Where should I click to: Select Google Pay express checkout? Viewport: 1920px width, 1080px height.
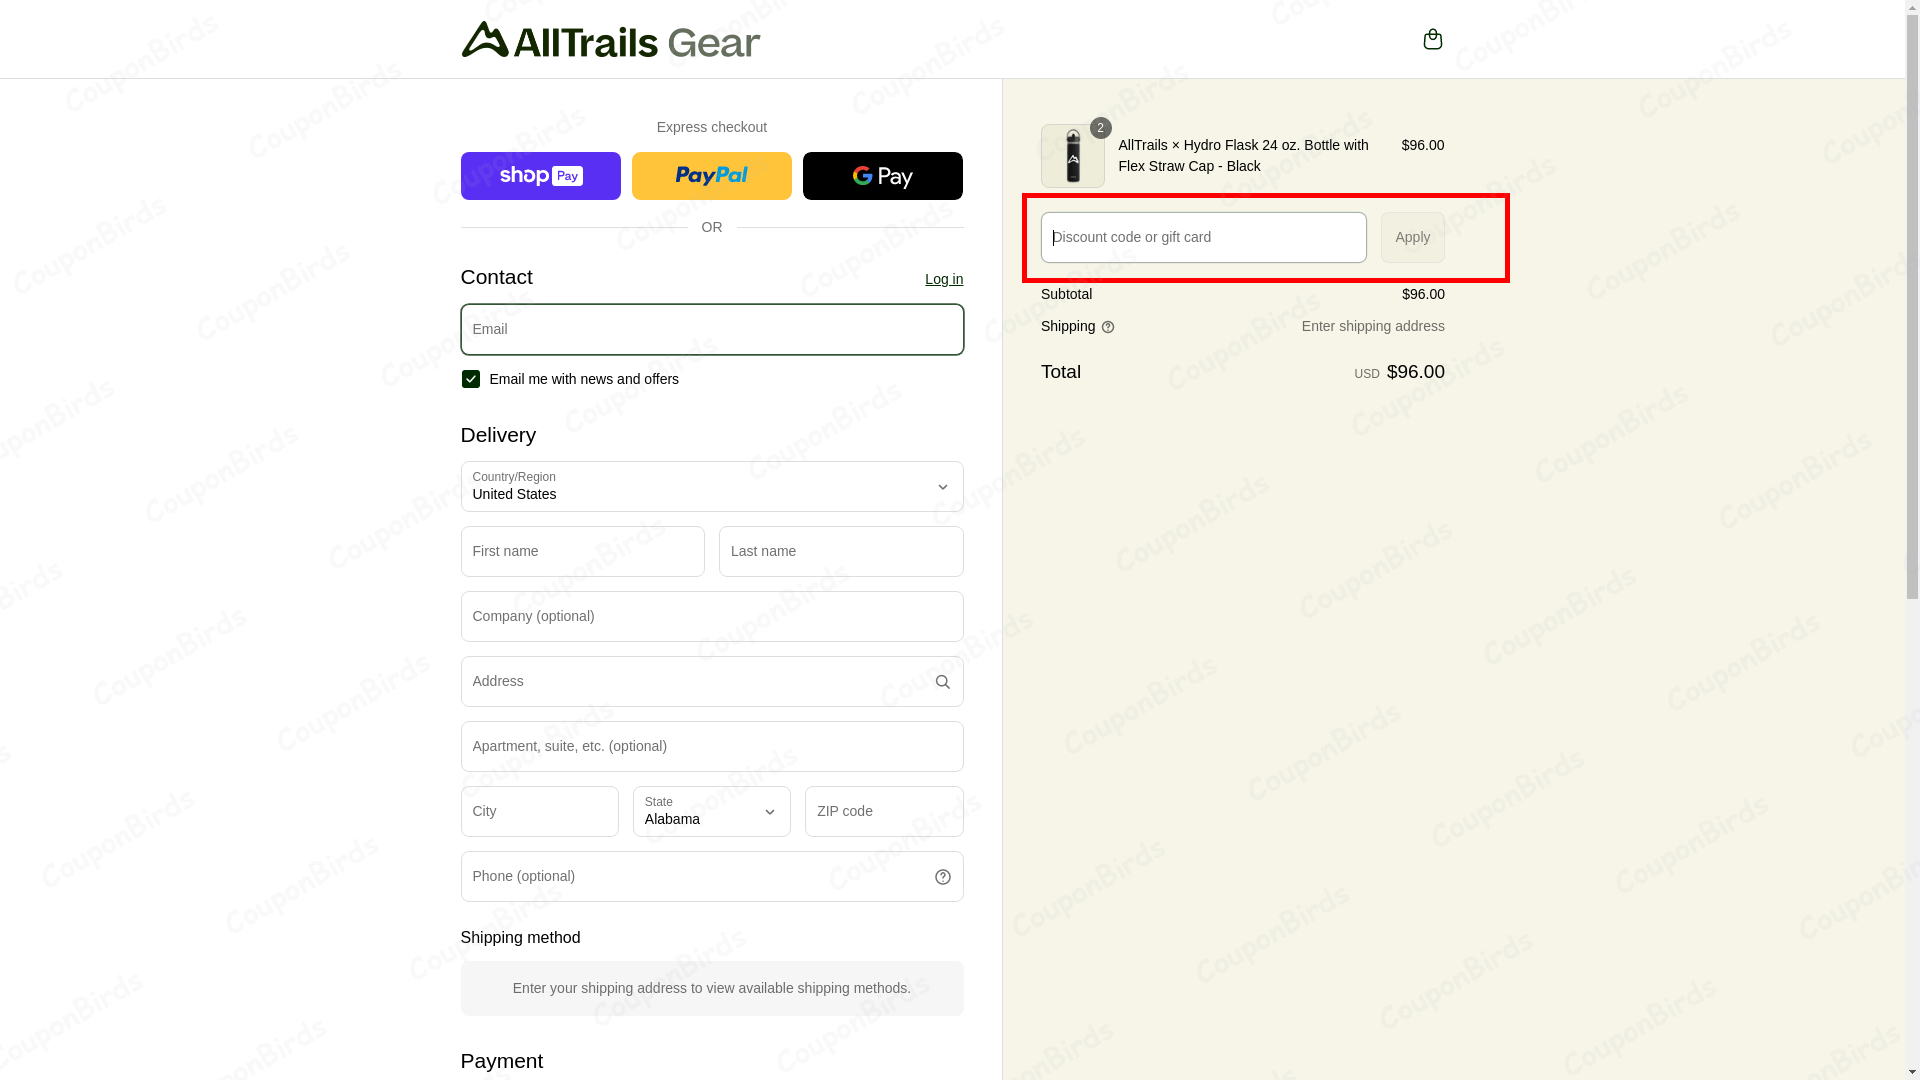pos(882,175)
